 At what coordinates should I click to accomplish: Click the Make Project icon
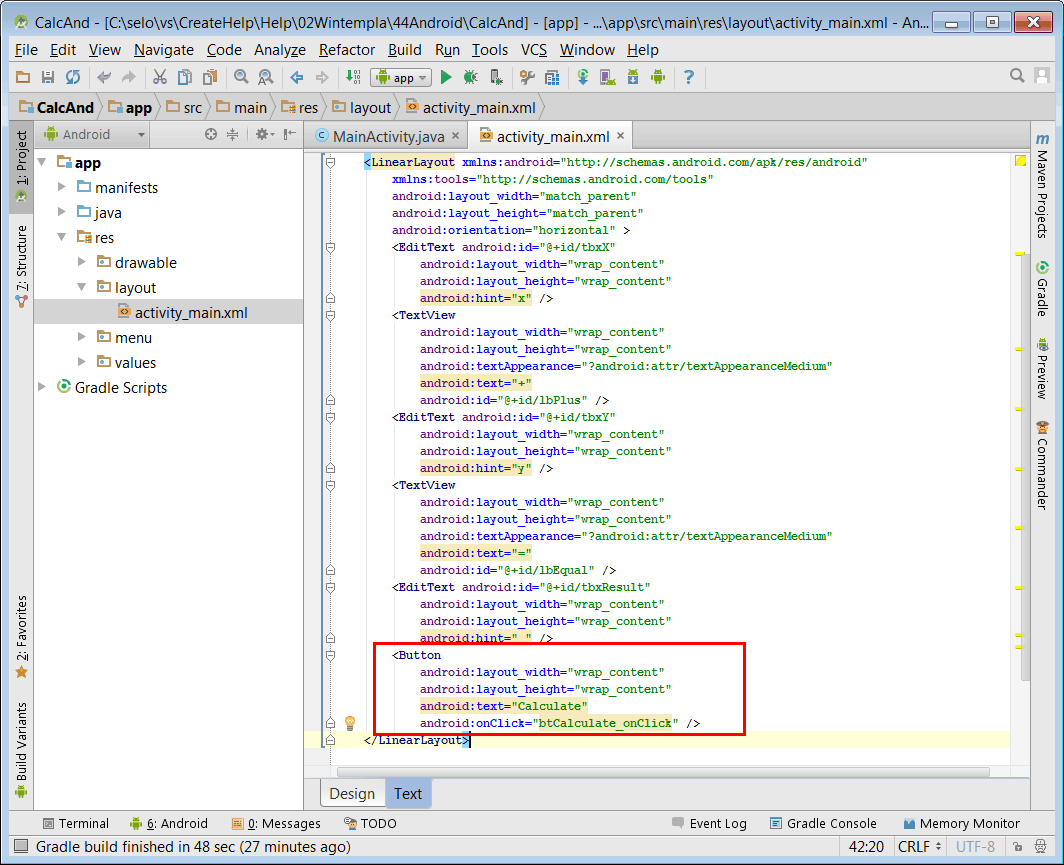coord(353,77)
